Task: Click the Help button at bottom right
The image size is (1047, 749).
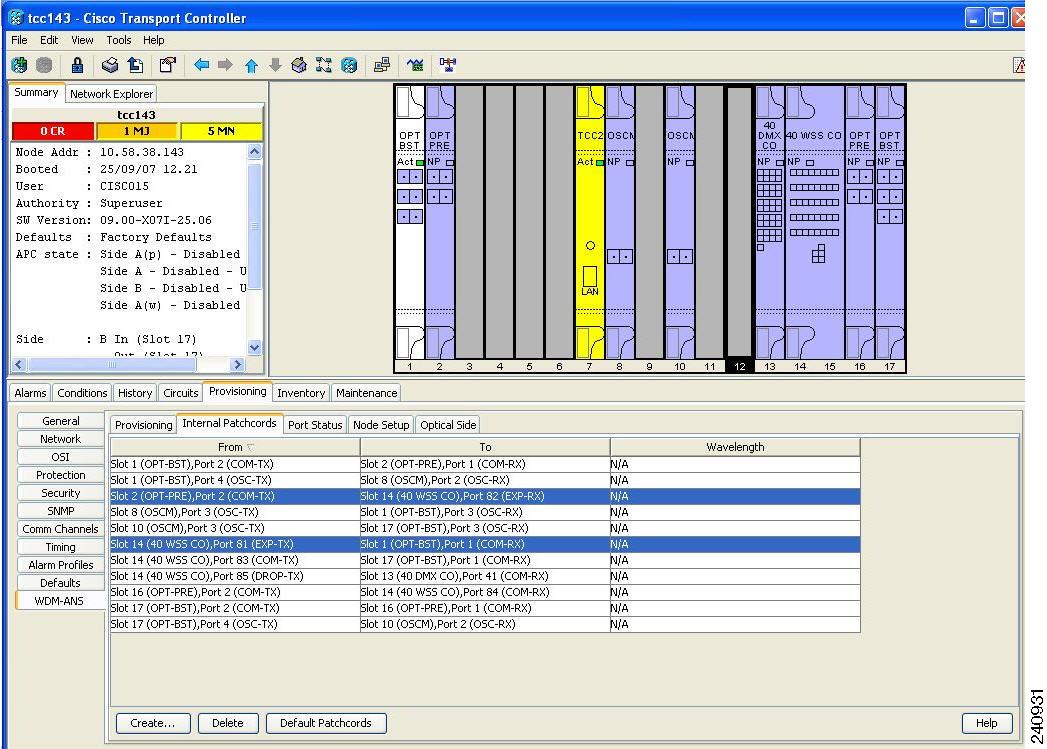Action: 987,723
